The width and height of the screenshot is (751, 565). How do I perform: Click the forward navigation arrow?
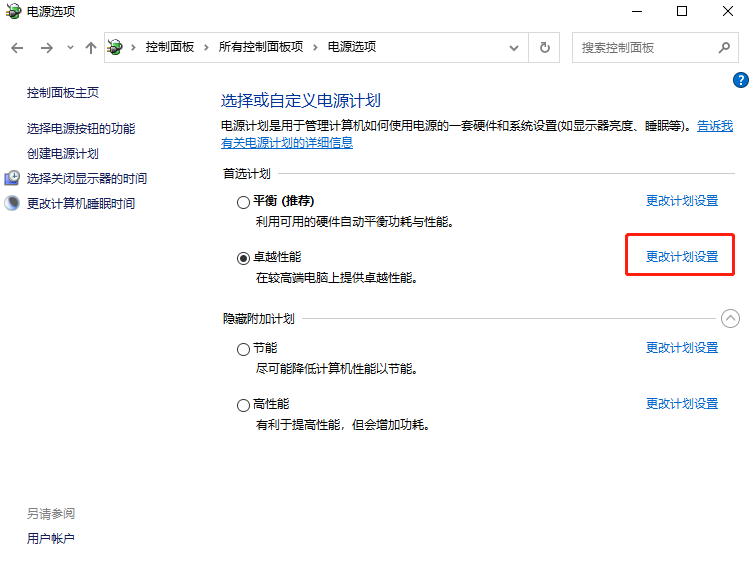(46, 48)
